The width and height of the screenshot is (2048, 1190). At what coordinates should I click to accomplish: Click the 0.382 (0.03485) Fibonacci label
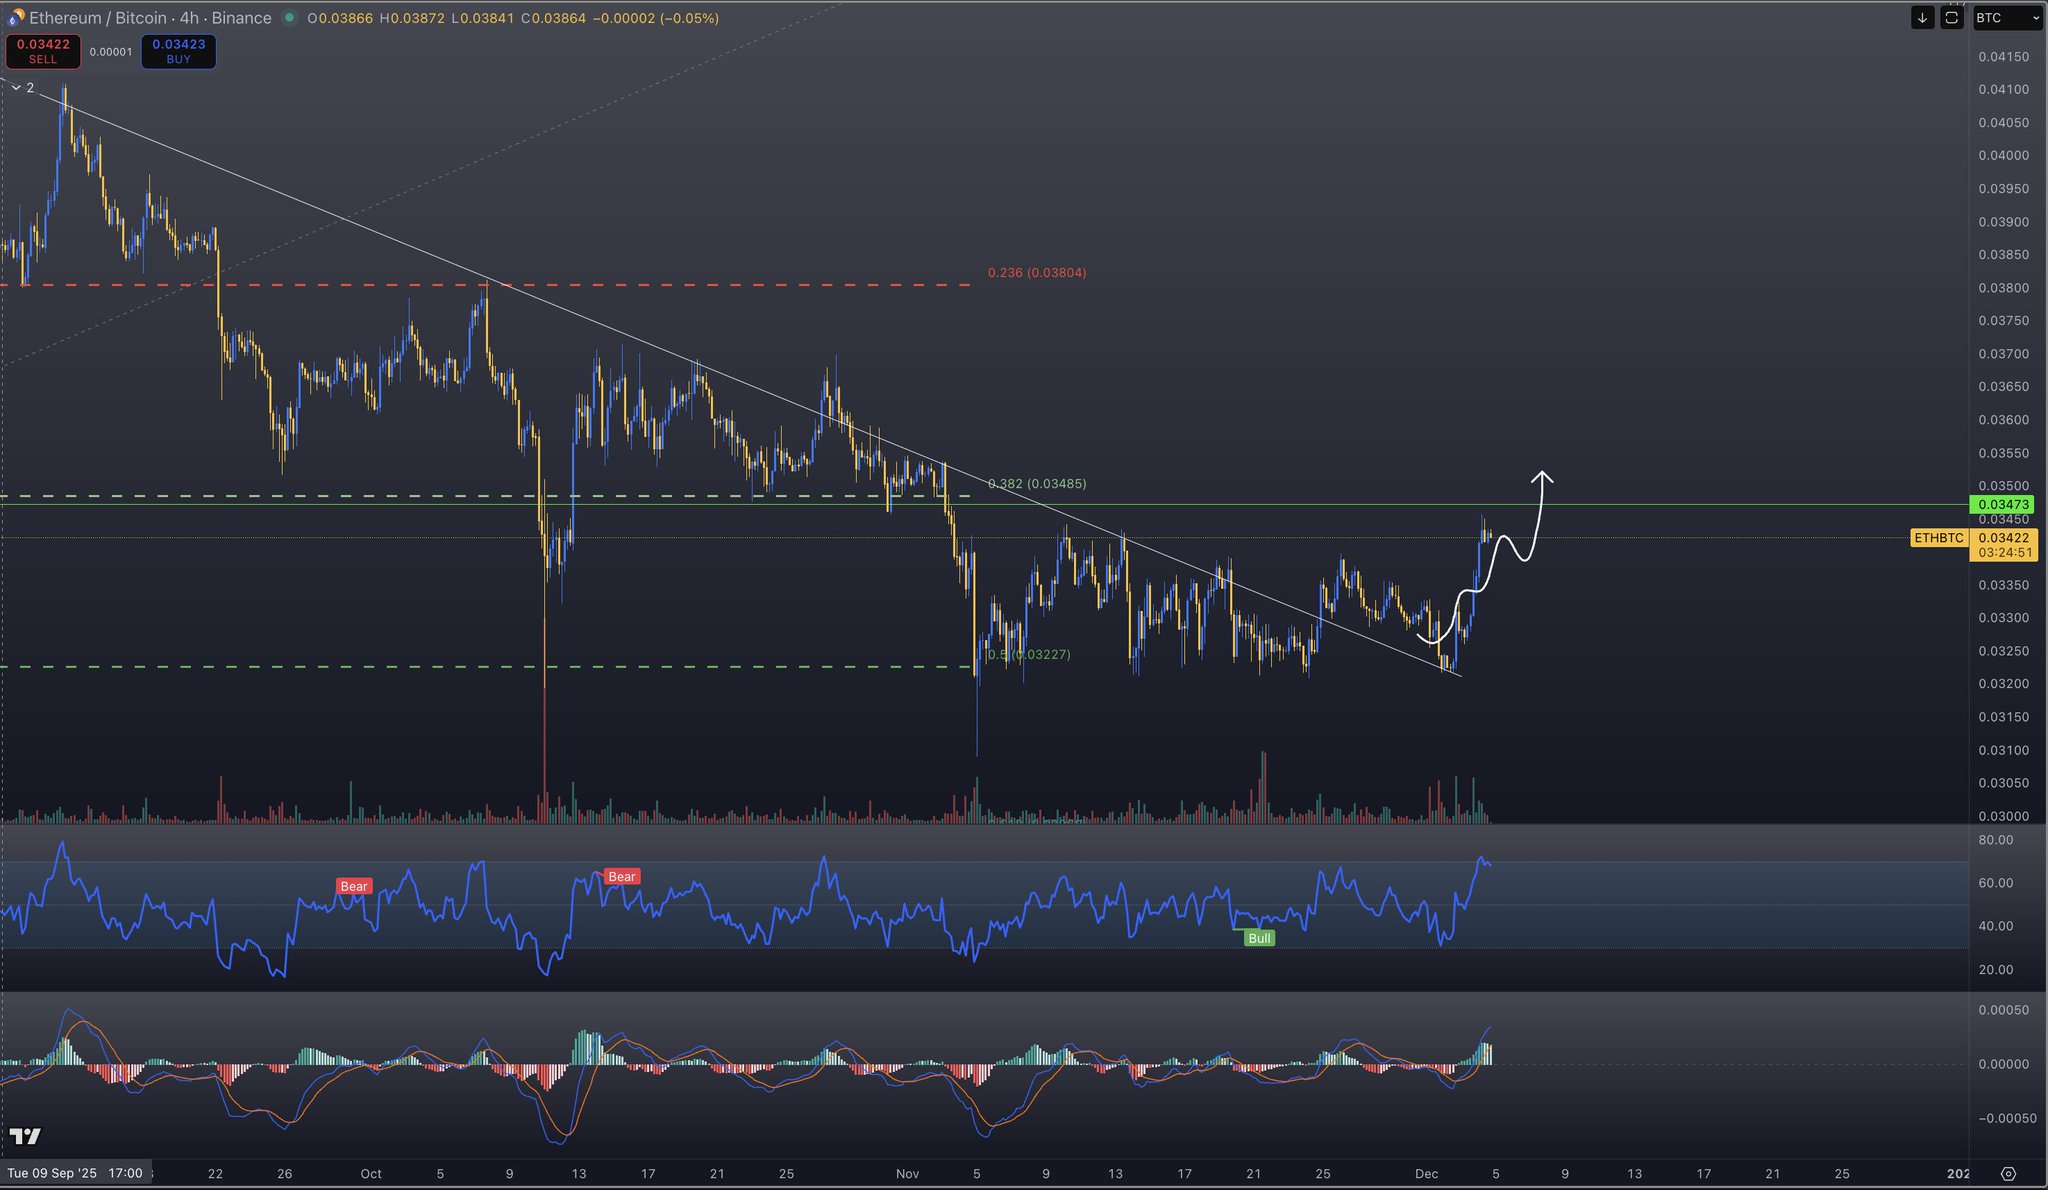click(x=1037, y=484)
